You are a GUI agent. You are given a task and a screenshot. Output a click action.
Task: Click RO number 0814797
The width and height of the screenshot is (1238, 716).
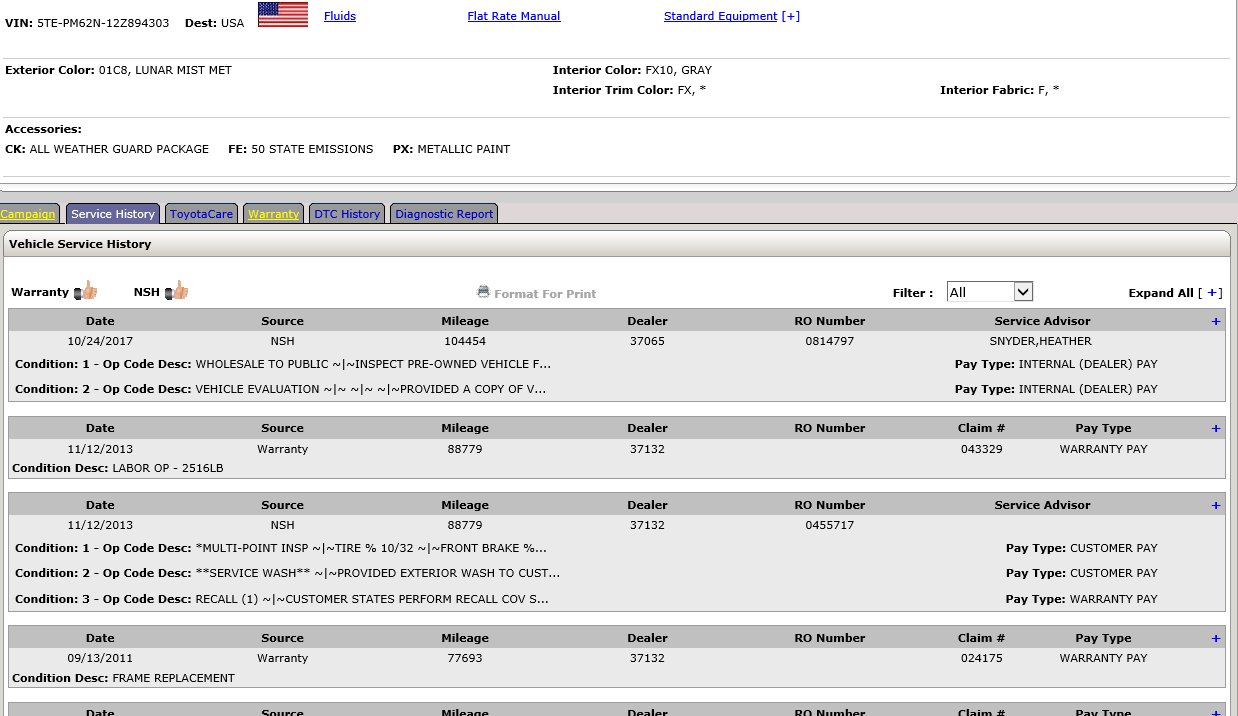point(829,341)
